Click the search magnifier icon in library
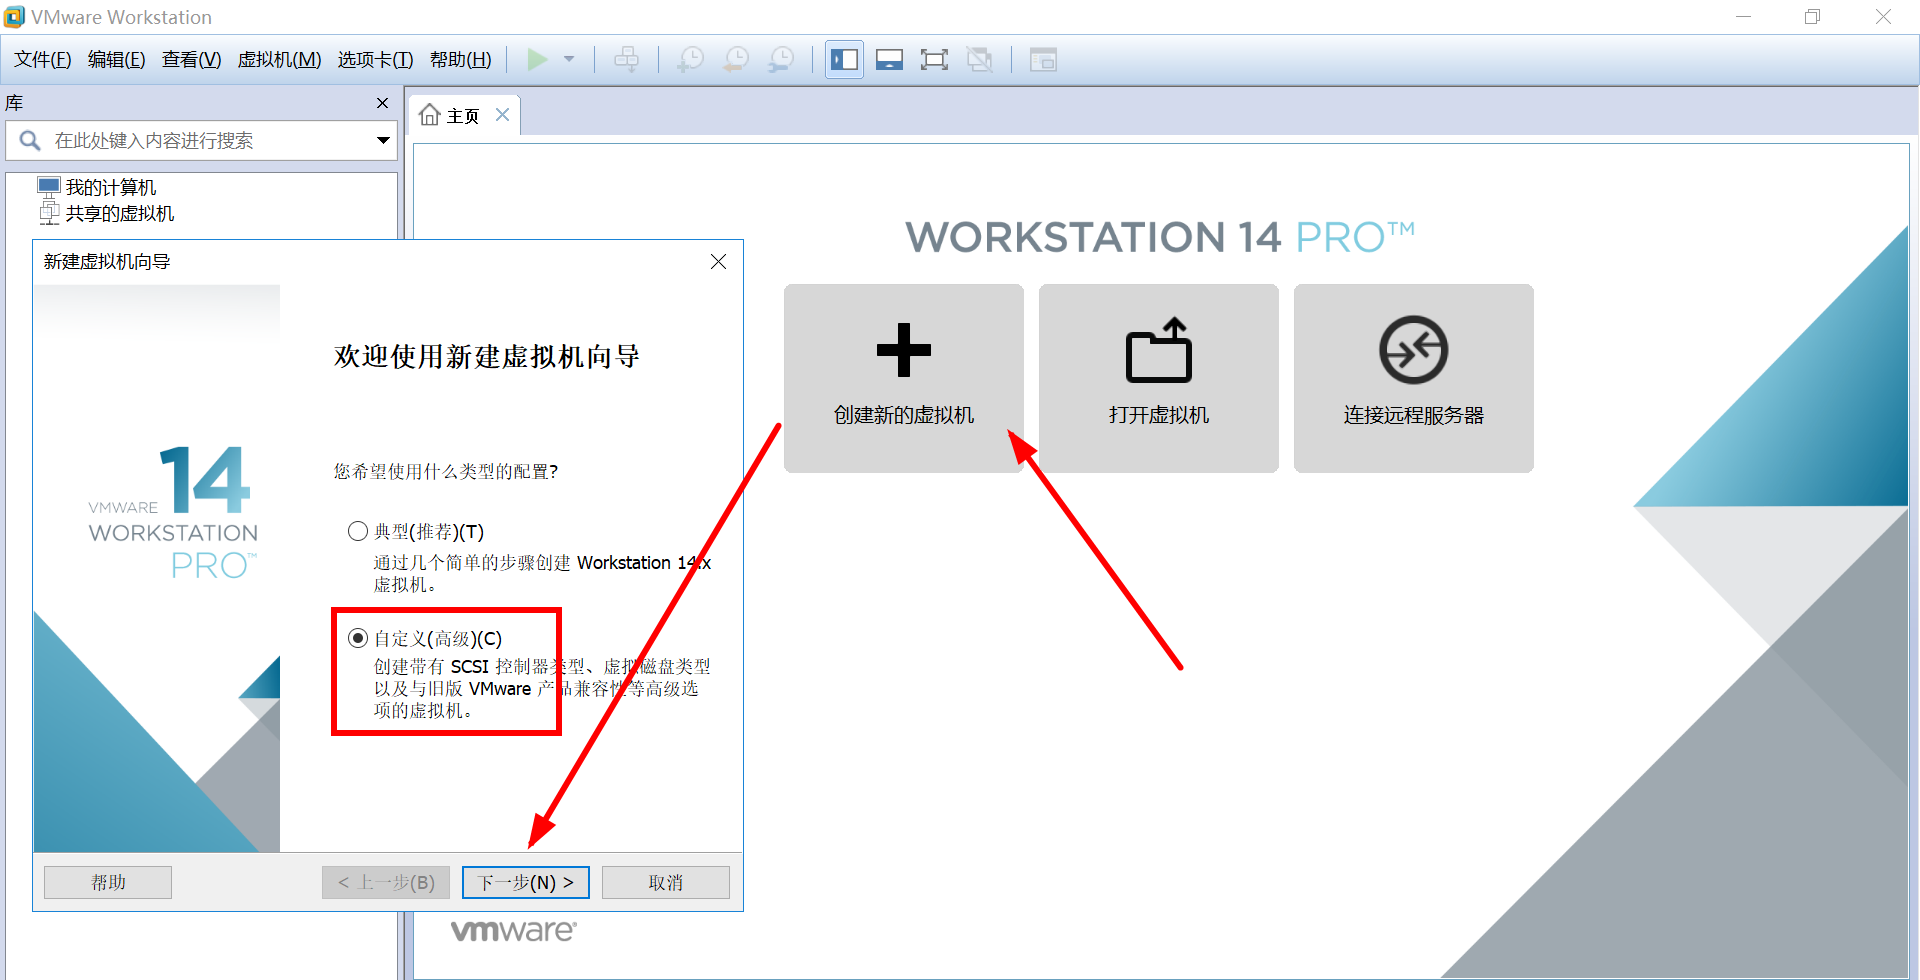Image resolution: width=1920 pixels, height=980 pixels. coord(30,141)
